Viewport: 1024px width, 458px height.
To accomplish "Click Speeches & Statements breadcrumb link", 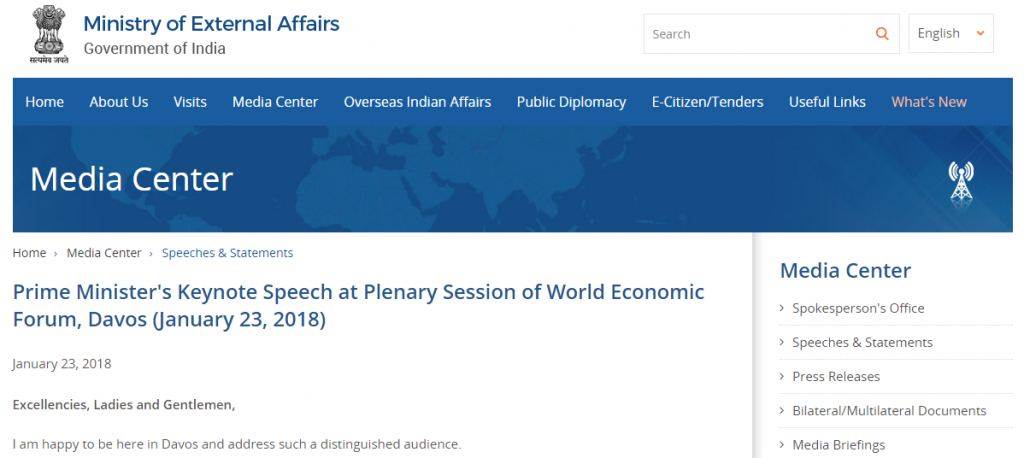I will [227, 253].
